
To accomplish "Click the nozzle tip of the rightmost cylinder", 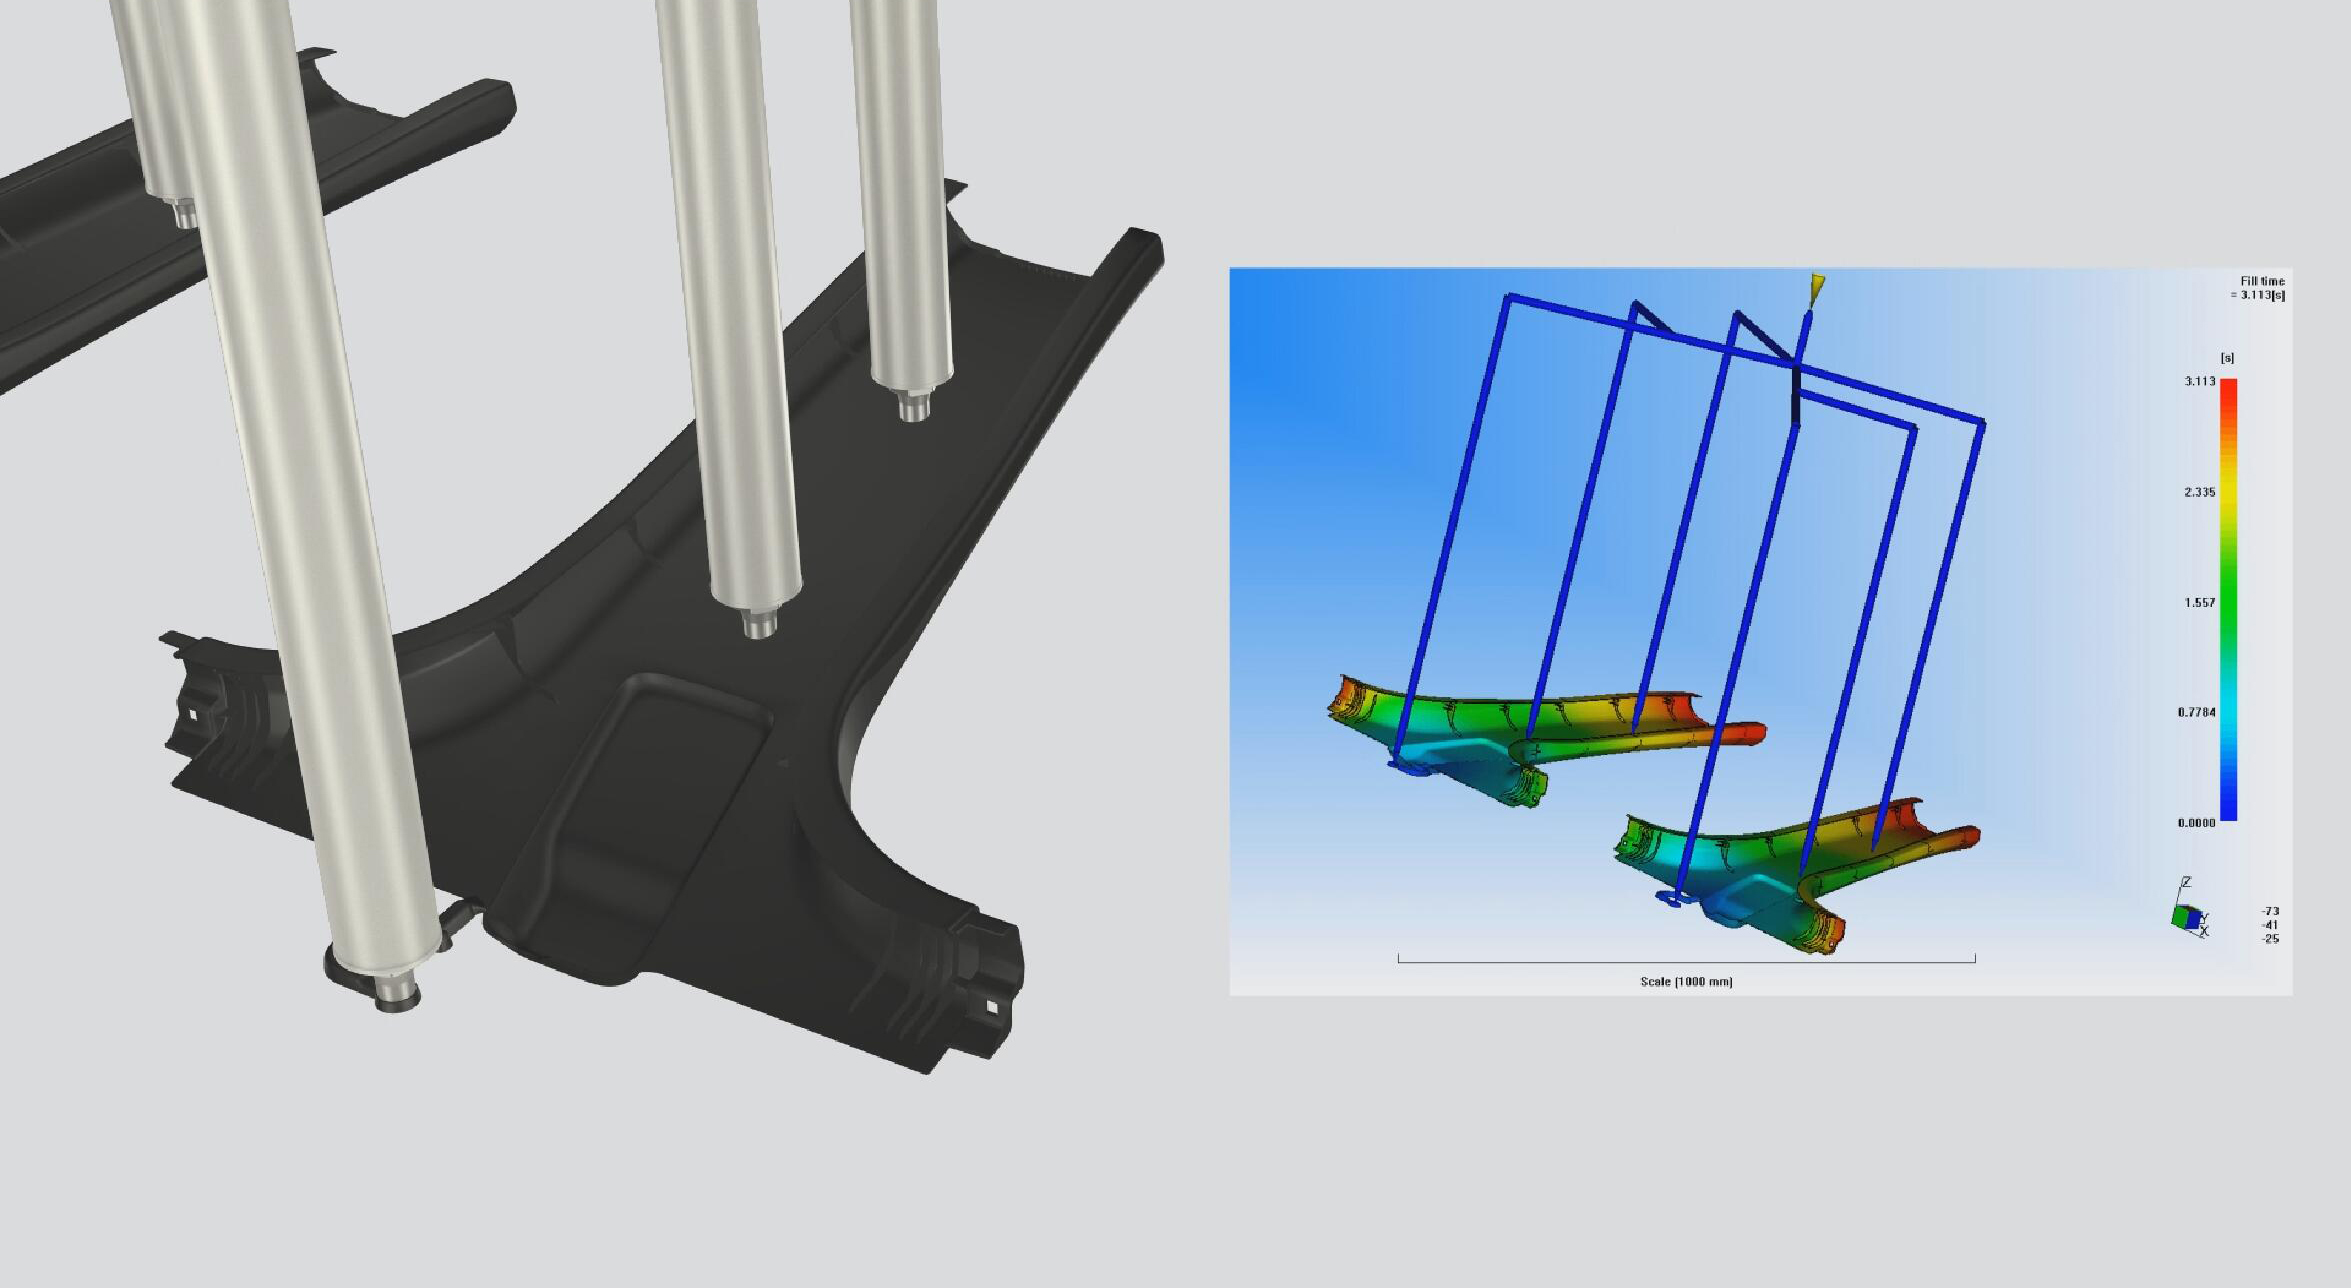I will 912,407.
